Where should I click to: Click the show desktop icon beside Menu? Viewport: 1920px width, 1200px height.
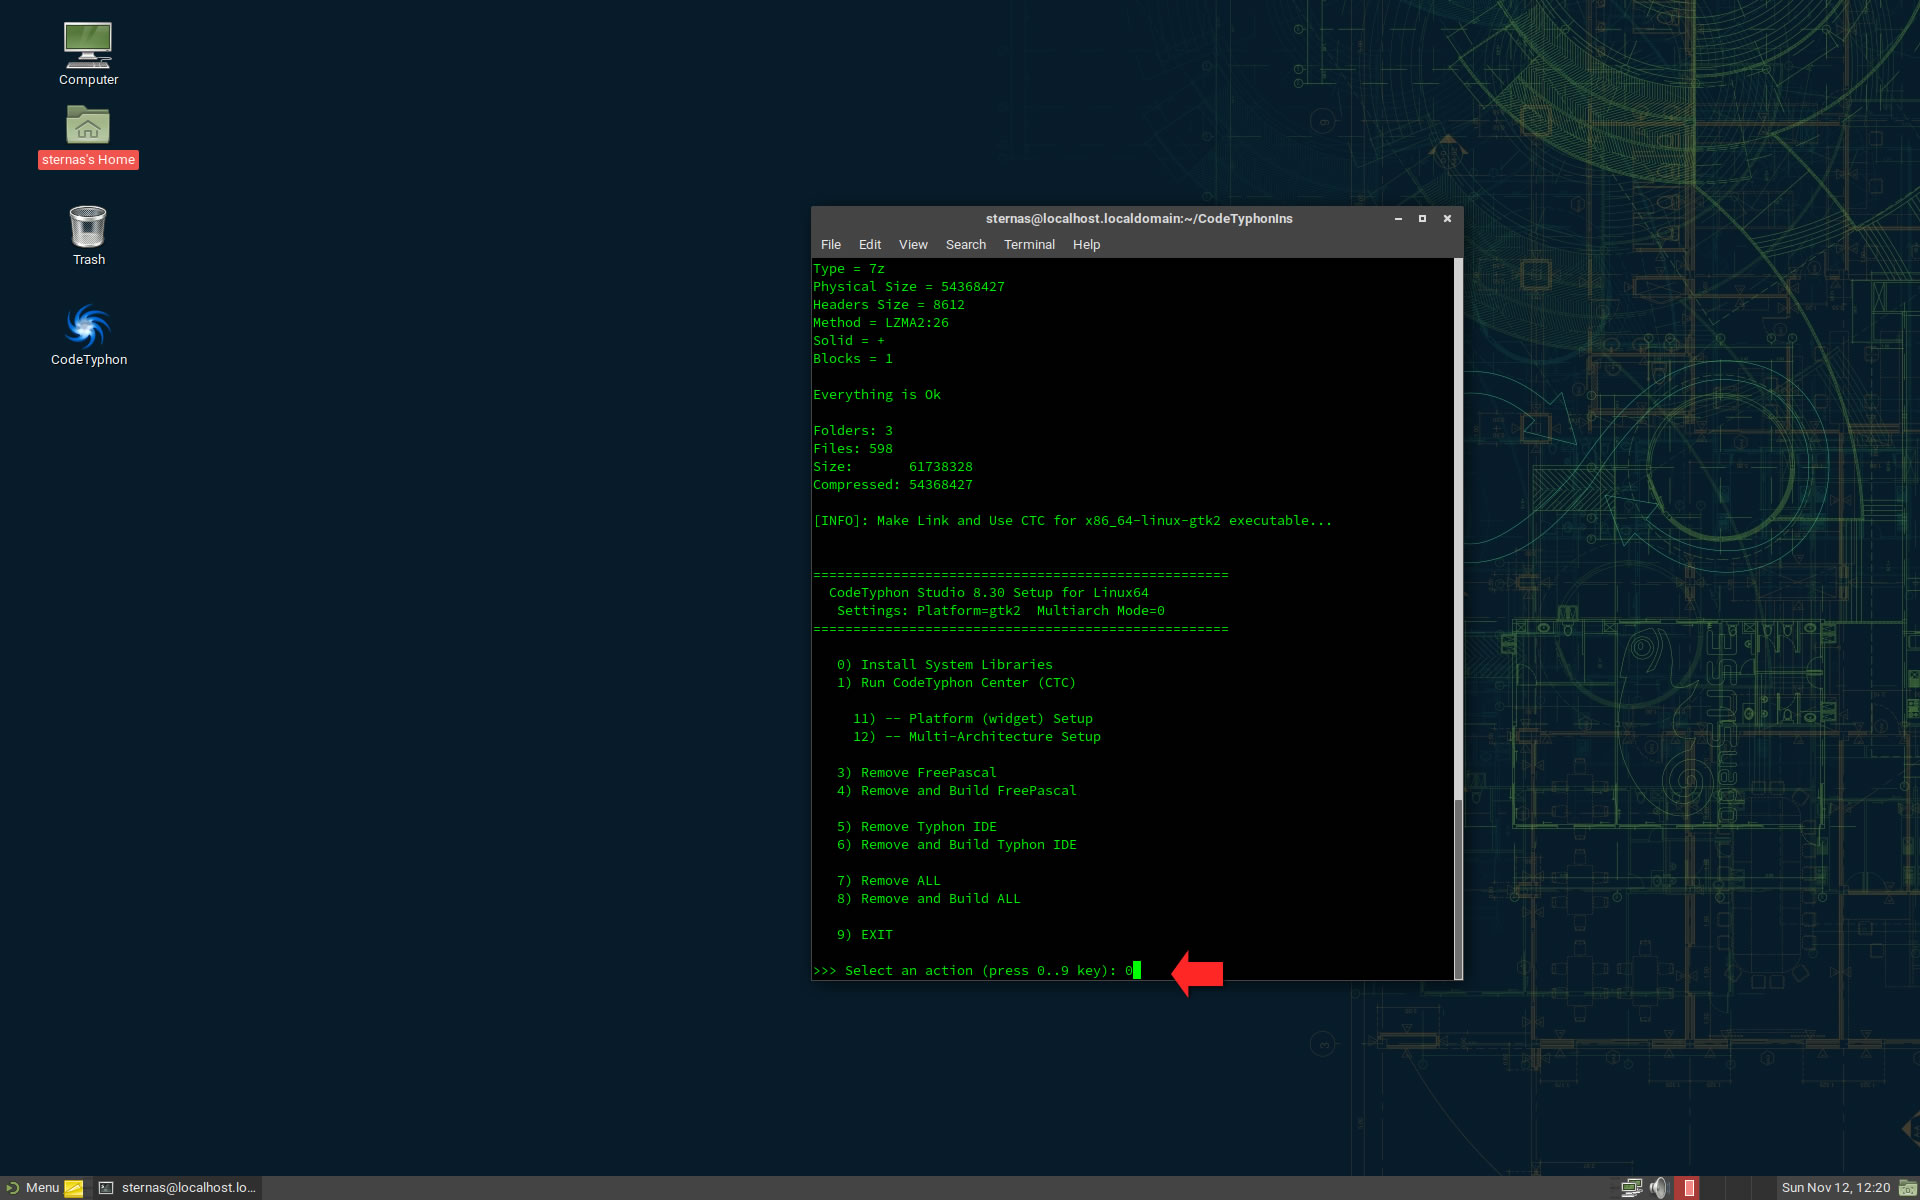click(74, 1188)
